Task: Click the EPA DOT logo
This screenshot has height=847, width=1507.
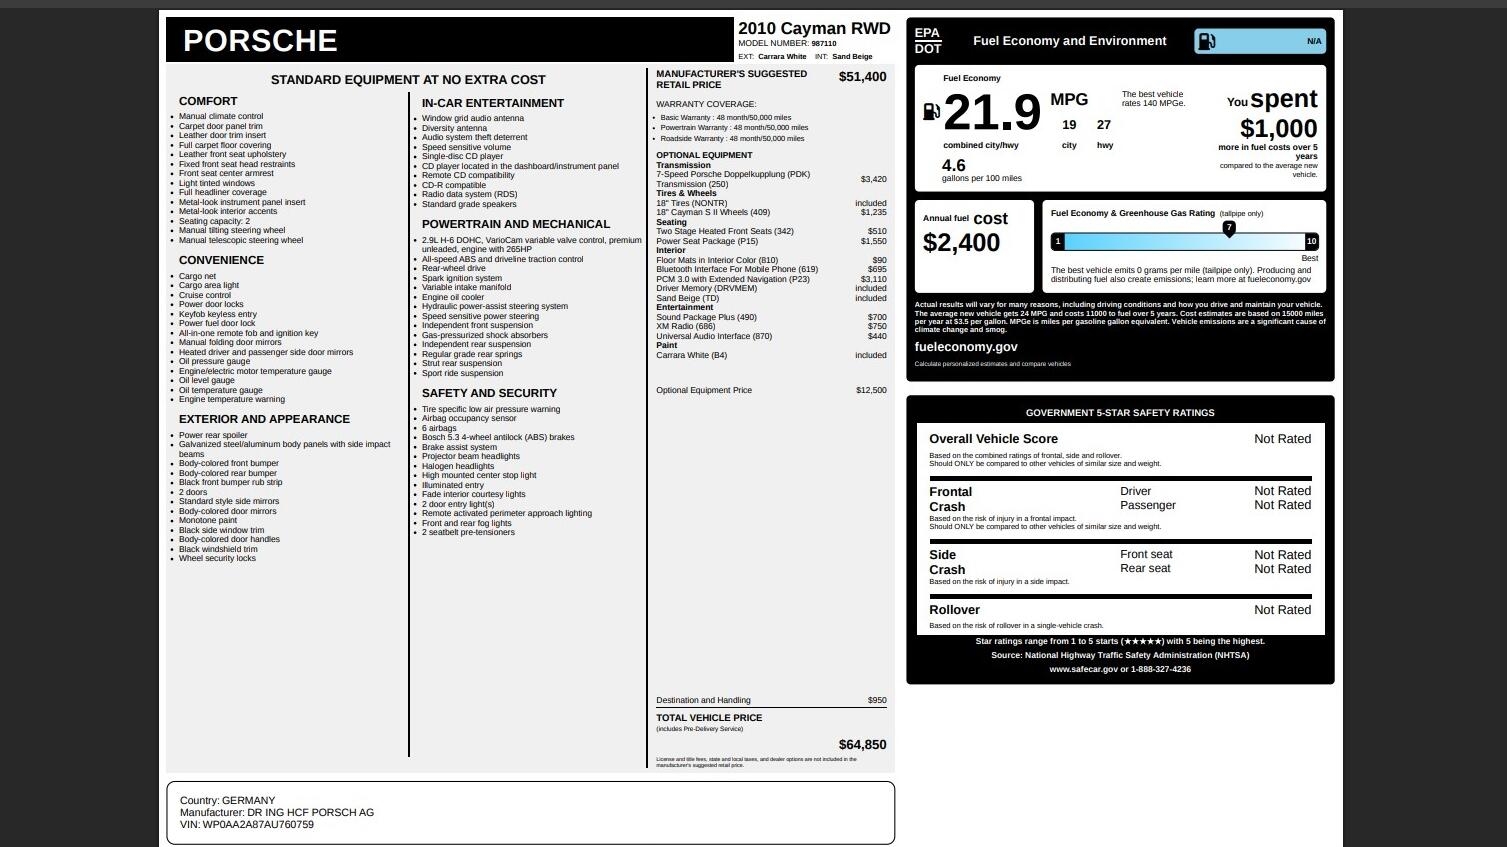Action: coord(927,41)
